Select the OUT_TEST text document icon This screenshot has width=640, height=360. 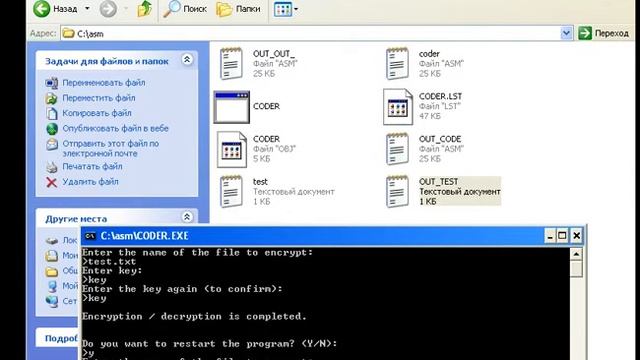pyautogui.click(x=397, y=191)
